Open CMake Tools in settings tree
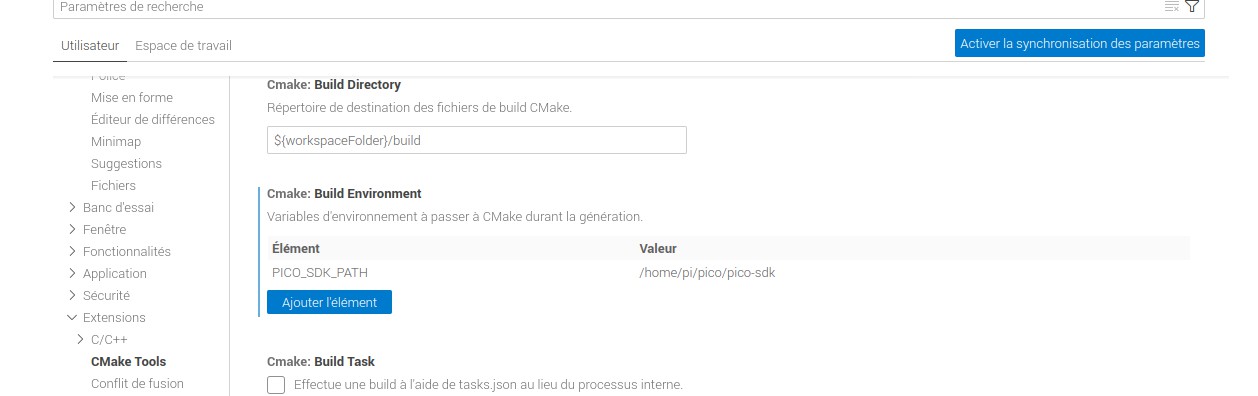 tap(128, 362)
